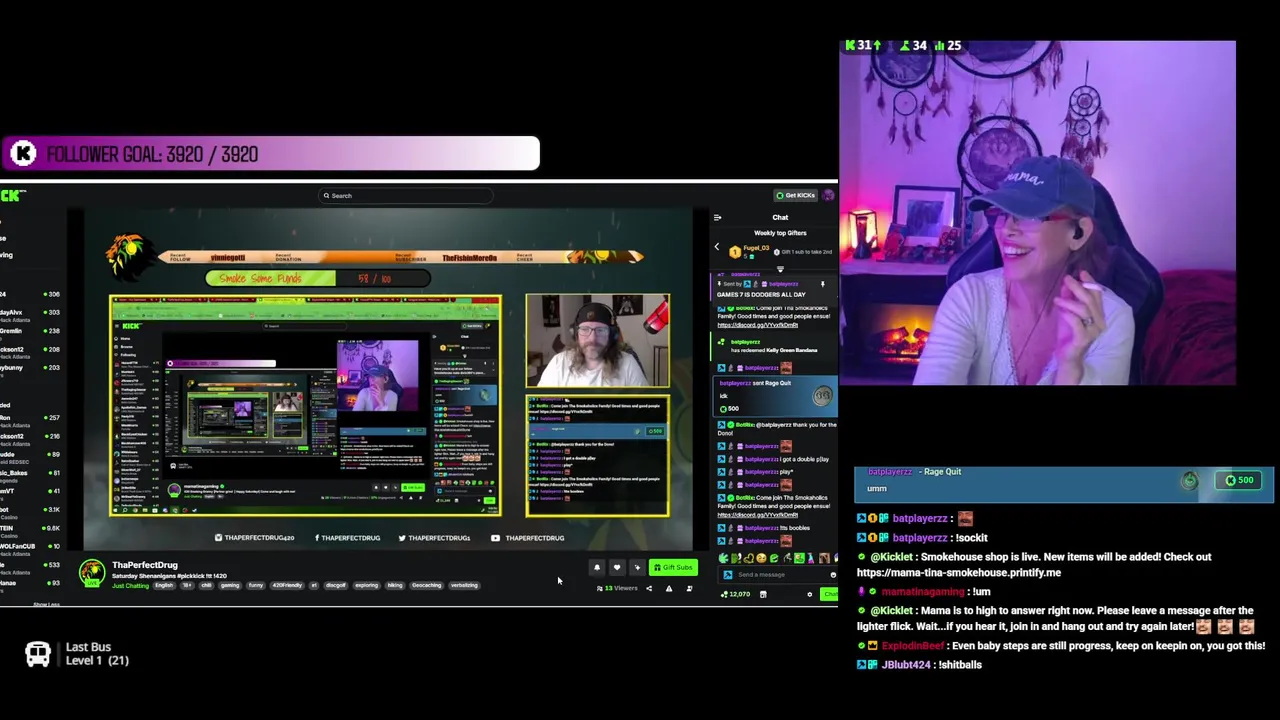Toggle the follow heart button

(617, 567)
